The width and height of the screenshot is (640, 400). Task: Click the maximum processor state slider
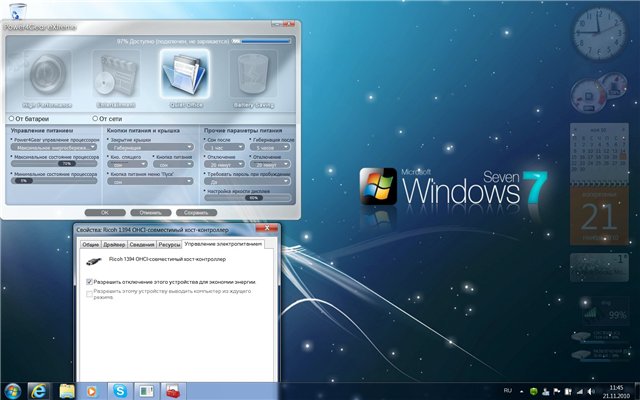click(x=54, y=163)
